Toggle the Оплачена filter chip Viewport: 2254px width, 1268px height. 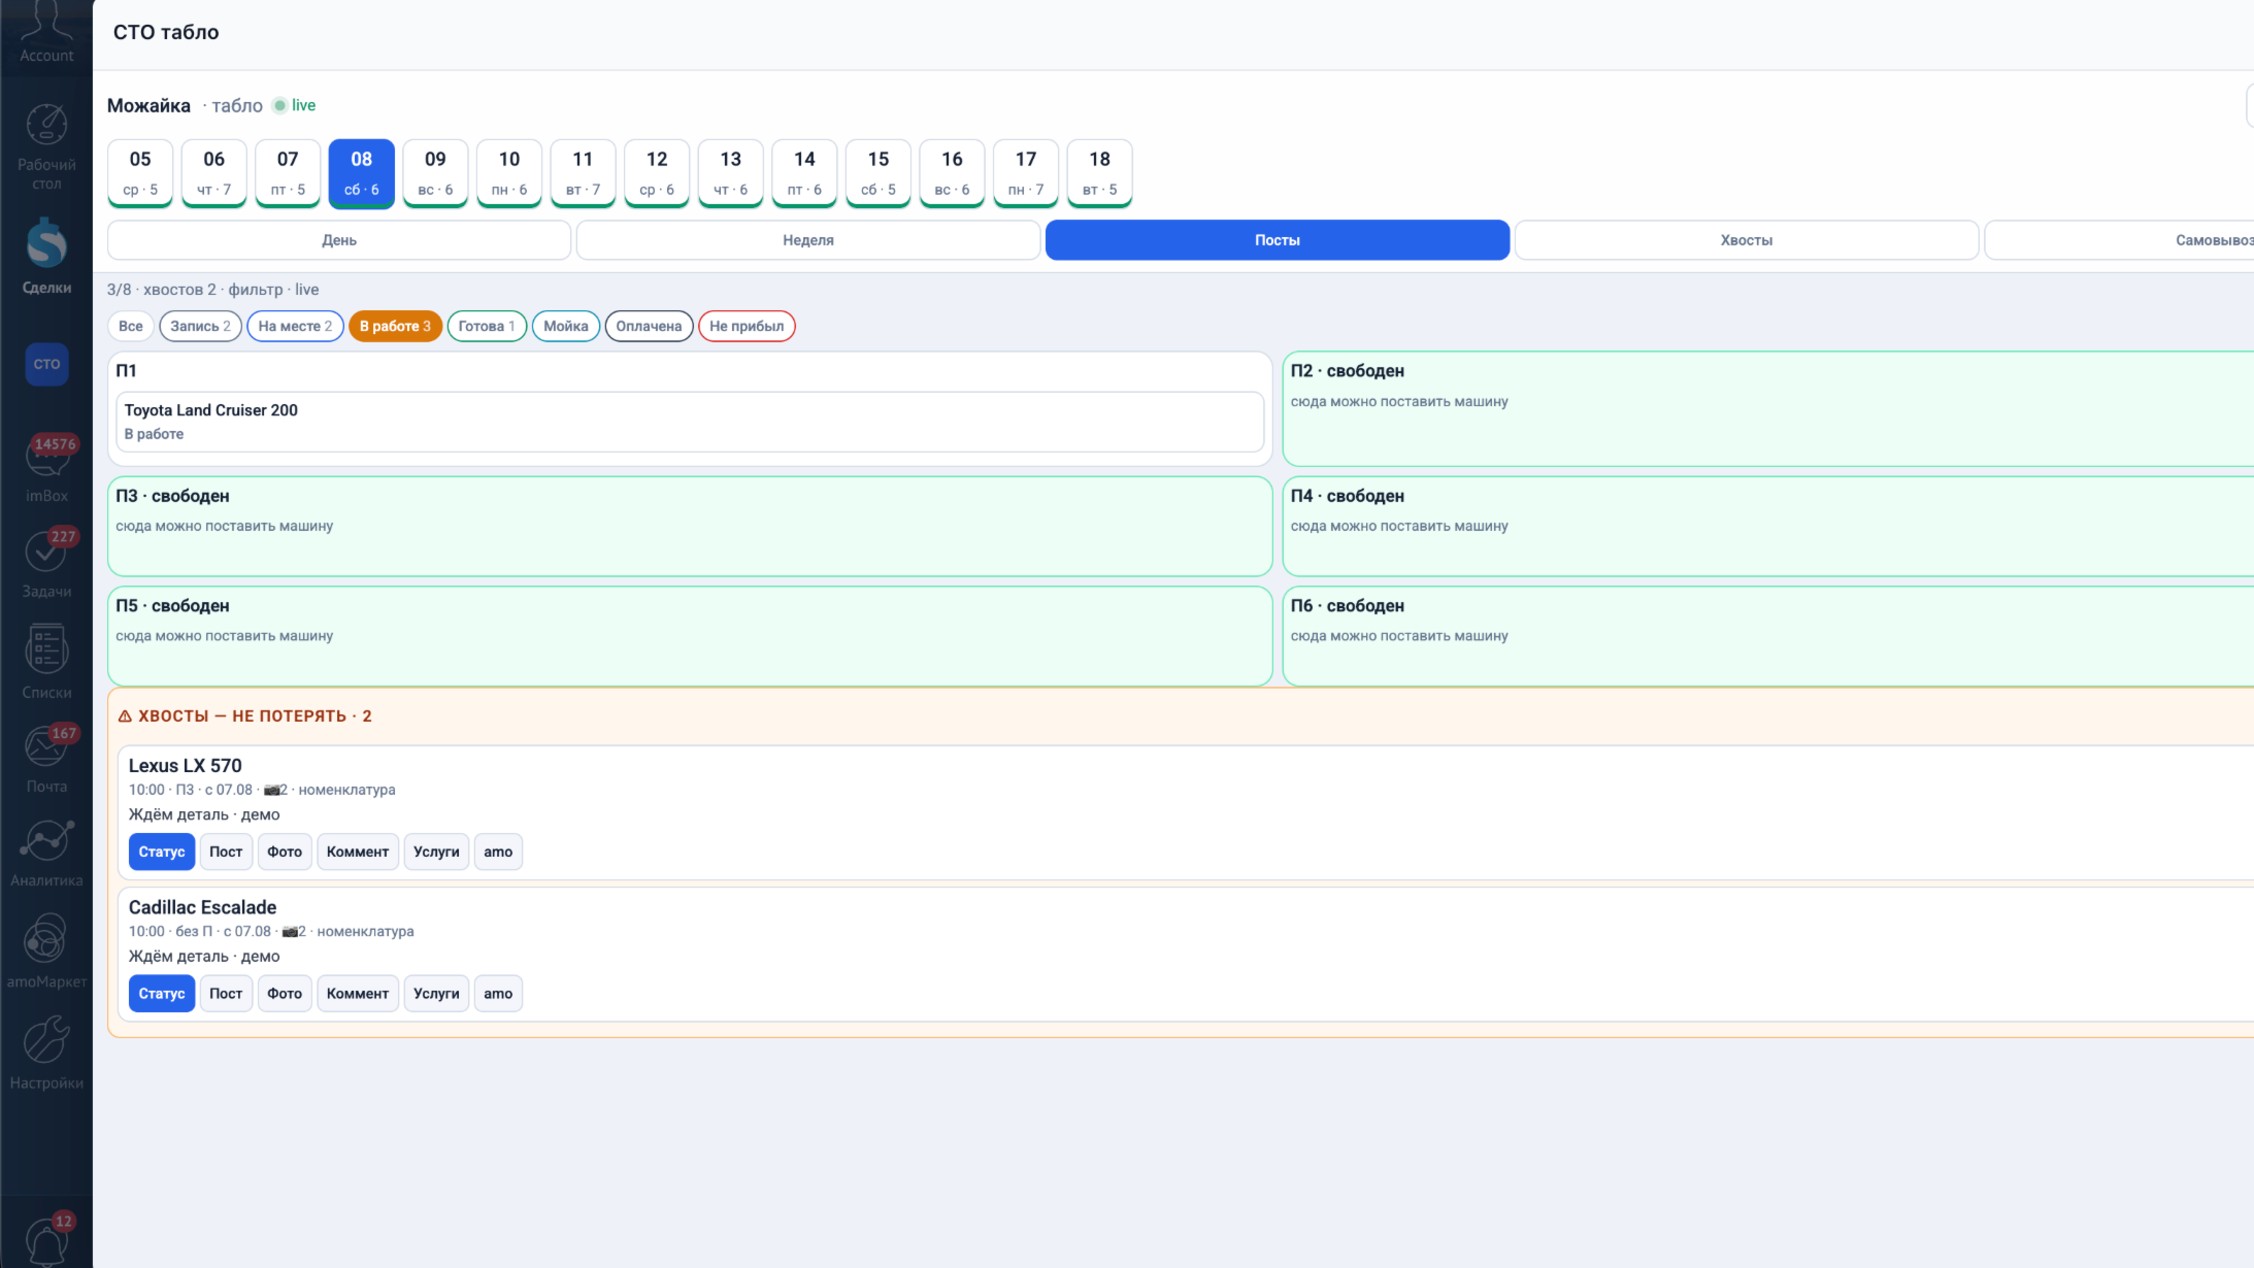pos(649,326)
